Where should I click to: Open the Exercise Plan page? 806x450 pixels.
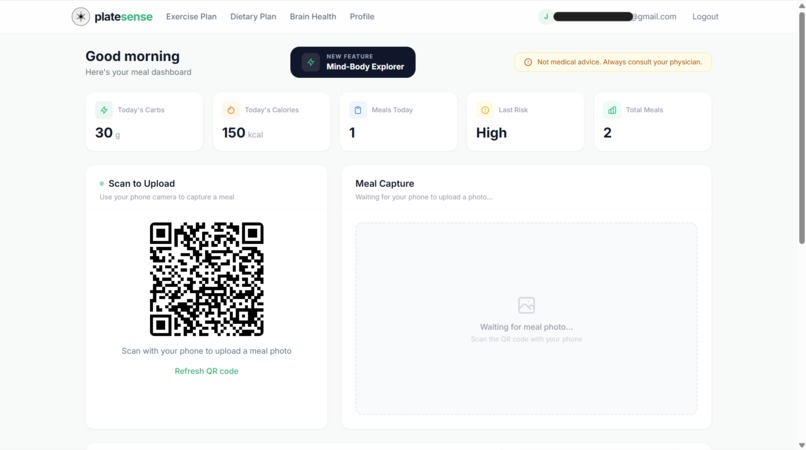click(x=191, y=16)
